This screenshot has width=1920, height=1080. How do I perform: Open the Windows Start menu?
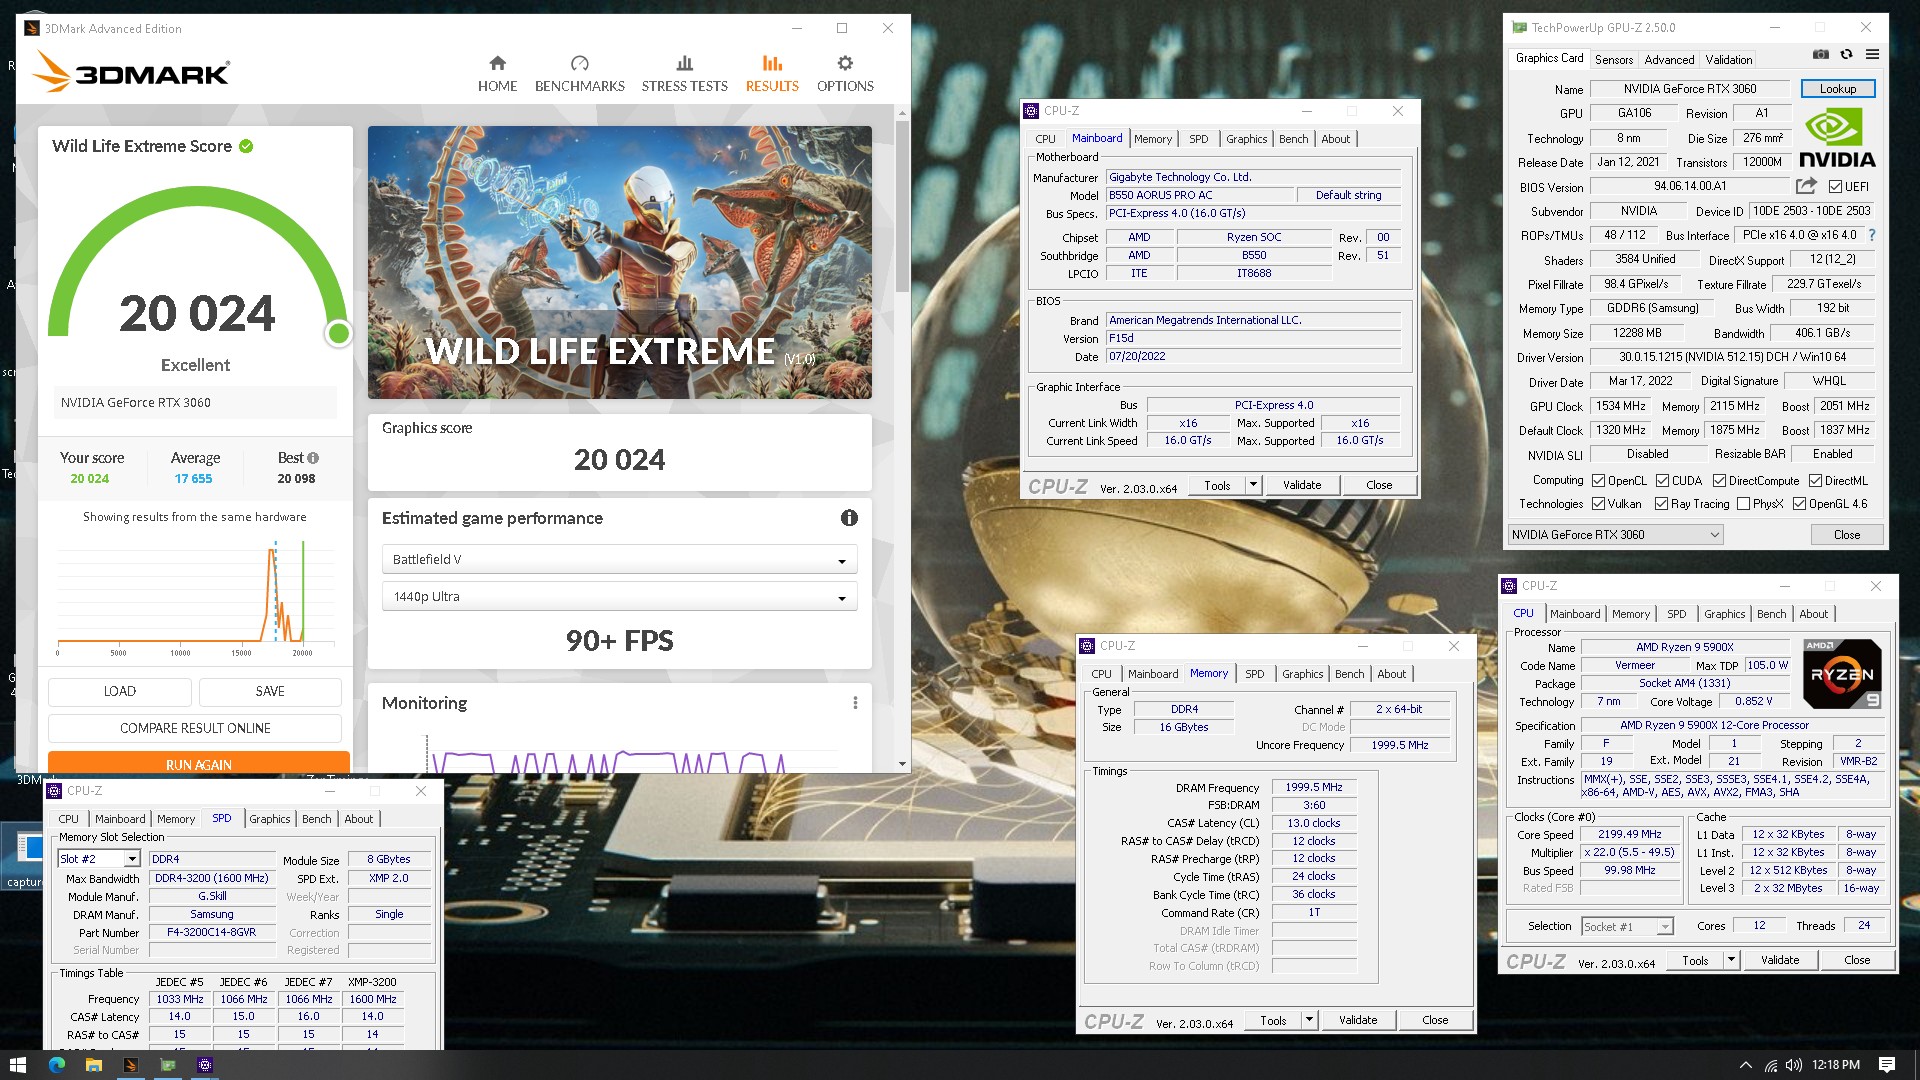[x=17, y=1065]
